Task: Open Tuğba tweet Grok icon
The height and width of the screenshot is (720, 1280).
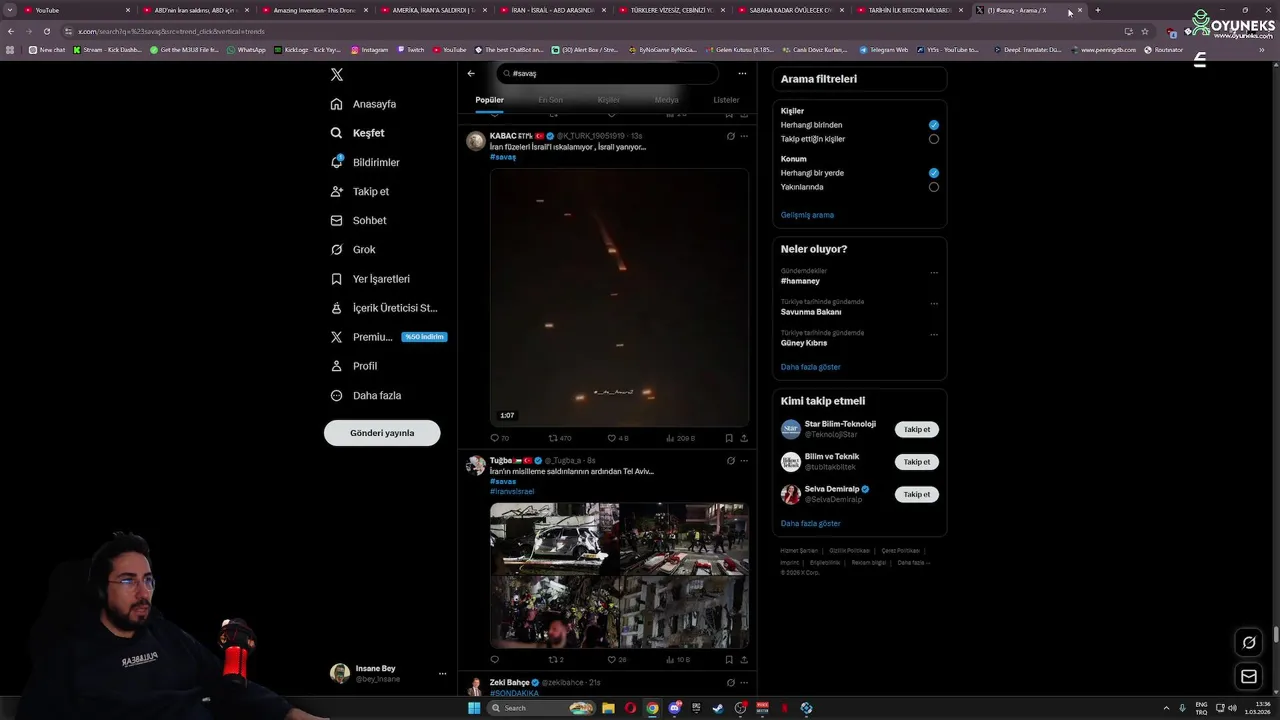Action: pyautogui.click(x=730, y=461)
